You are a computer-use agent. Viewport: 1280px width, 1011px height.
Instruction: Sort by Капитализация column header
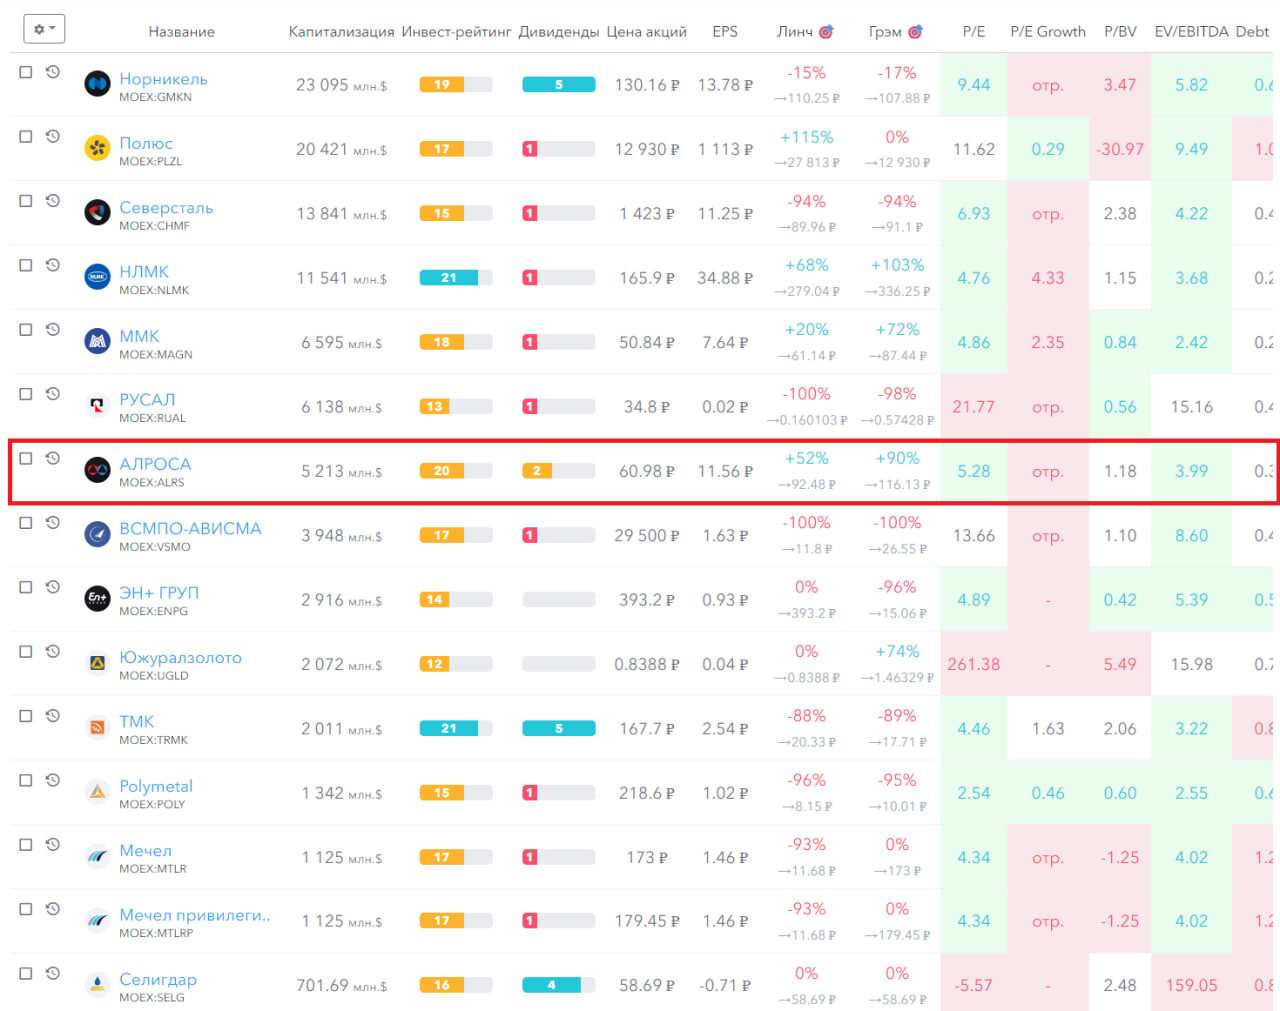coord(341,32)
